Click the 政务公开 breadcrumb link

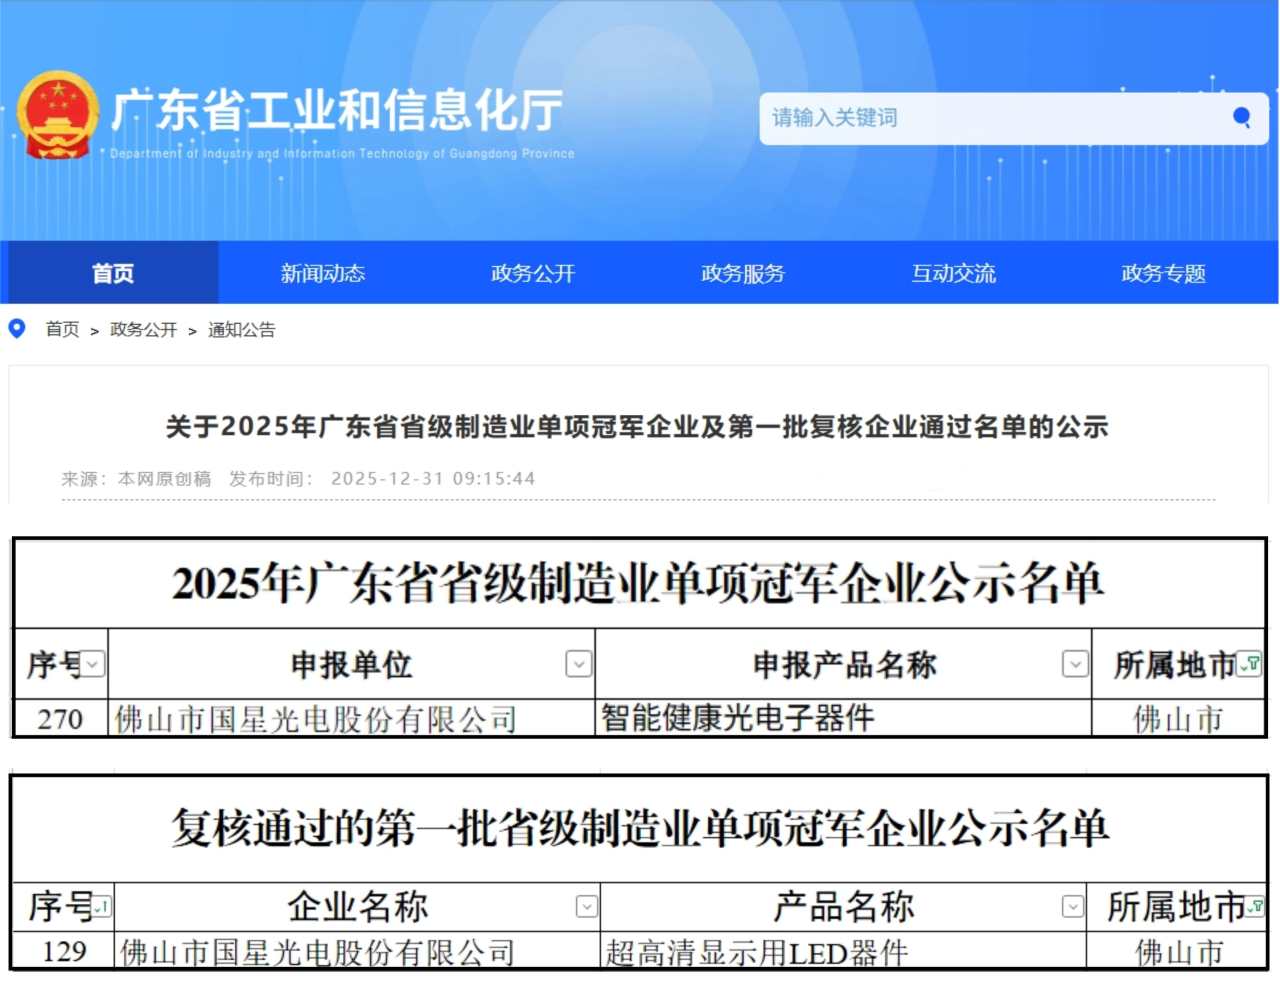tap(141, 329)
